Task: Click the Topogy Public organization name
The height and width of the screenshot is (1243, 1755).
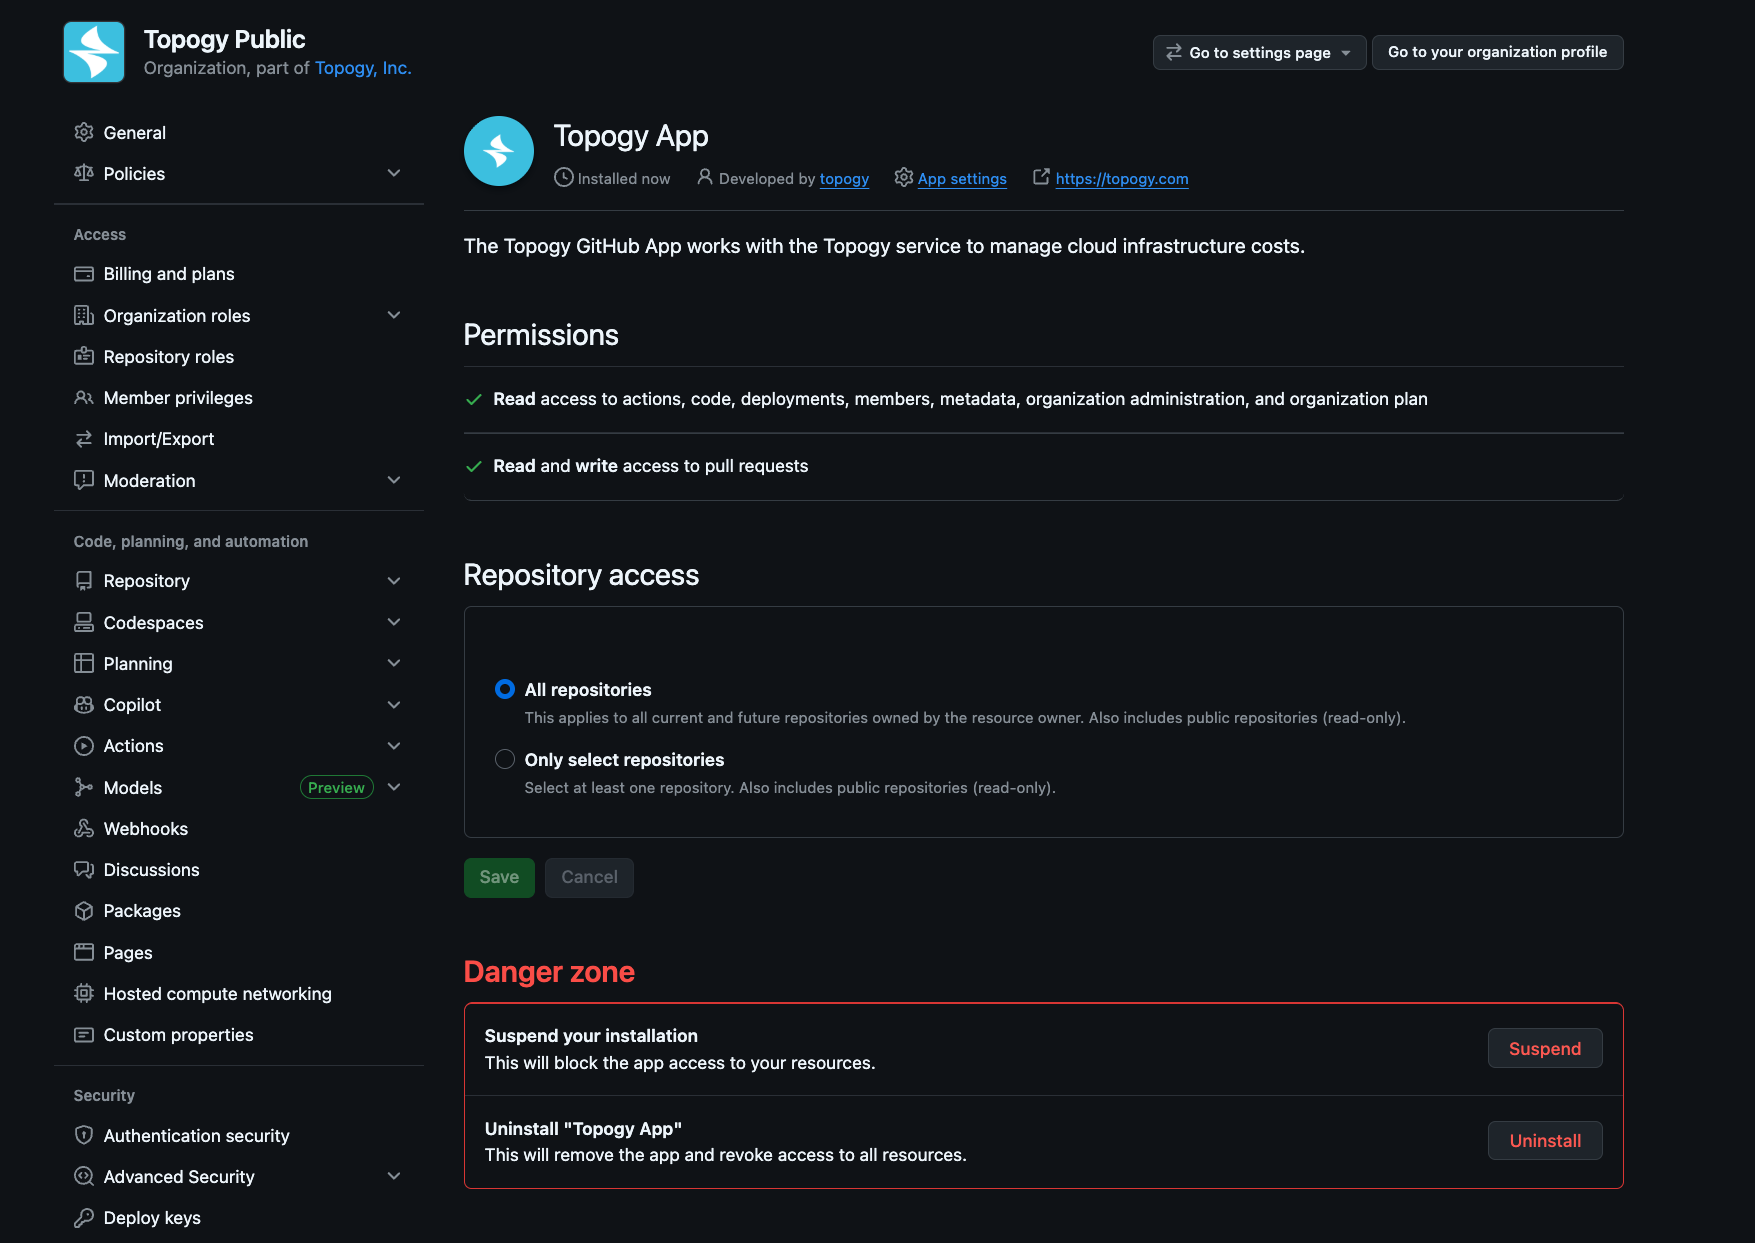Action: pyautogui.click(x=224, y=39)
